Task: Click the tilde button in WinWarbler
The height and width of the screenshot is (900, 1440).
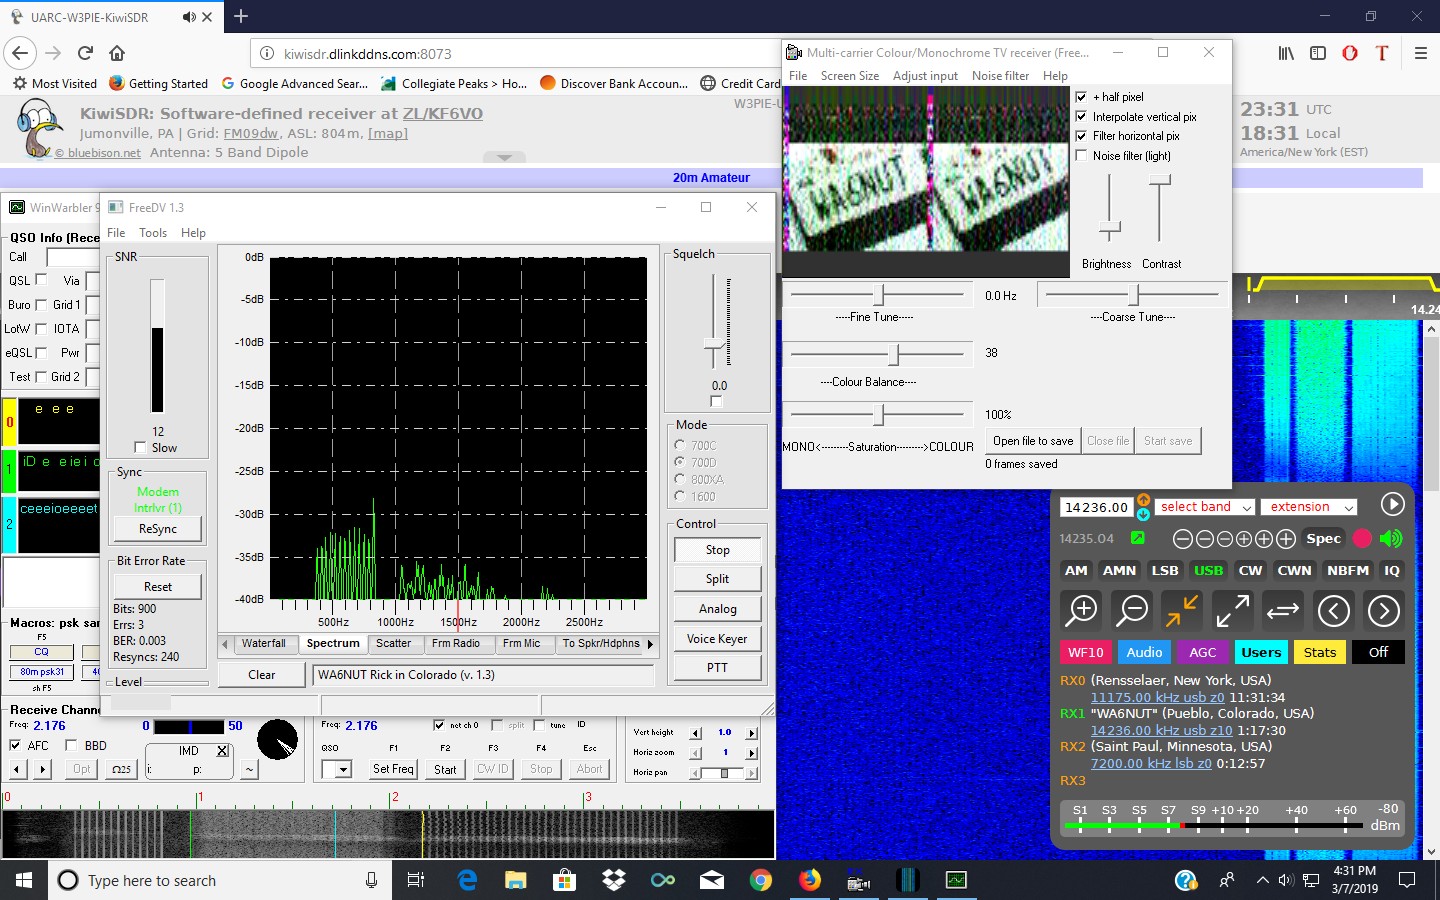Action: tap(249, 769)
